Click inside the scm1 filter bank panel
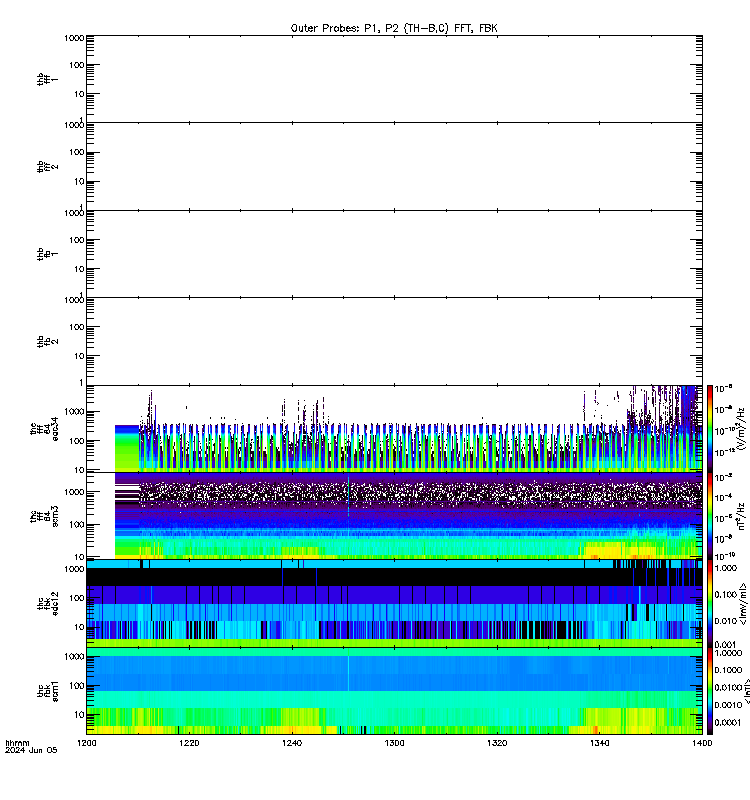 pyautogui.click(x=394, y=691)
